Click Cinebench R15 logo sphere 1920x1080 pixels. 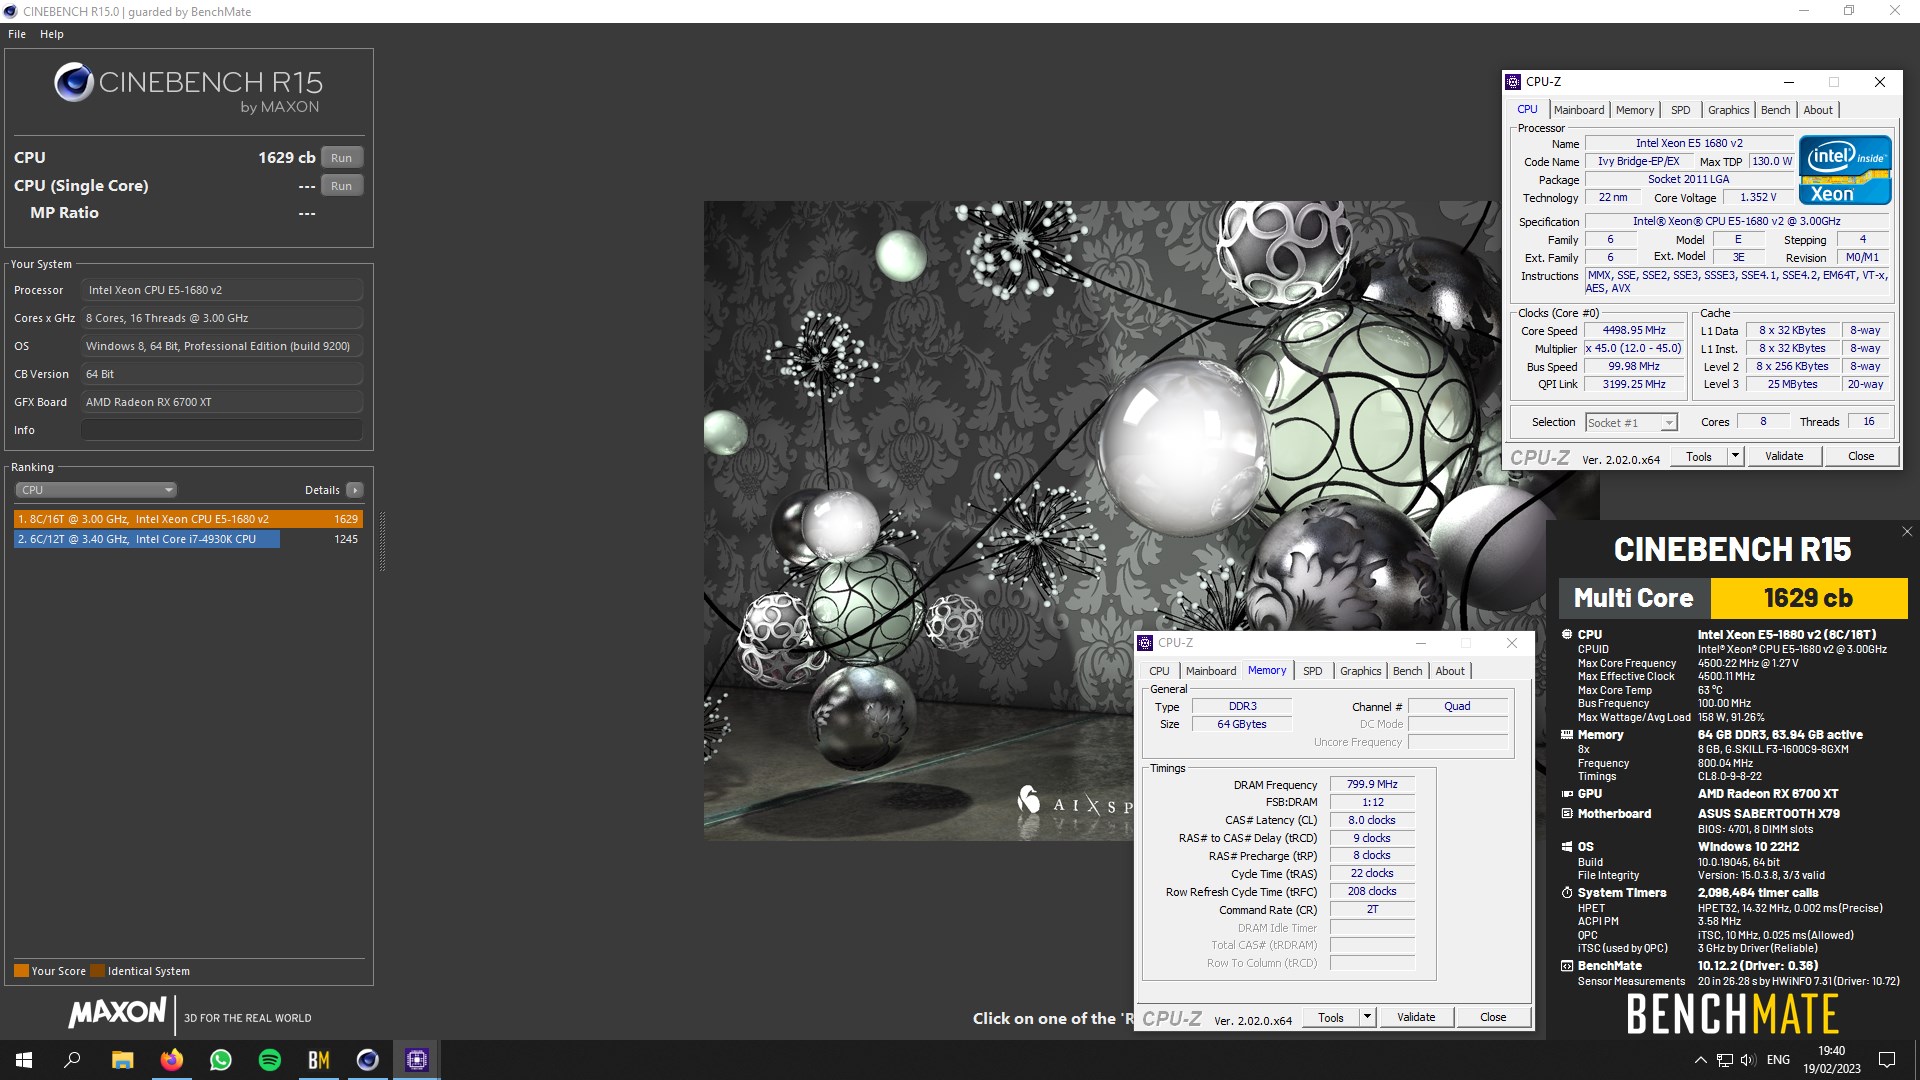pos(74,82)
